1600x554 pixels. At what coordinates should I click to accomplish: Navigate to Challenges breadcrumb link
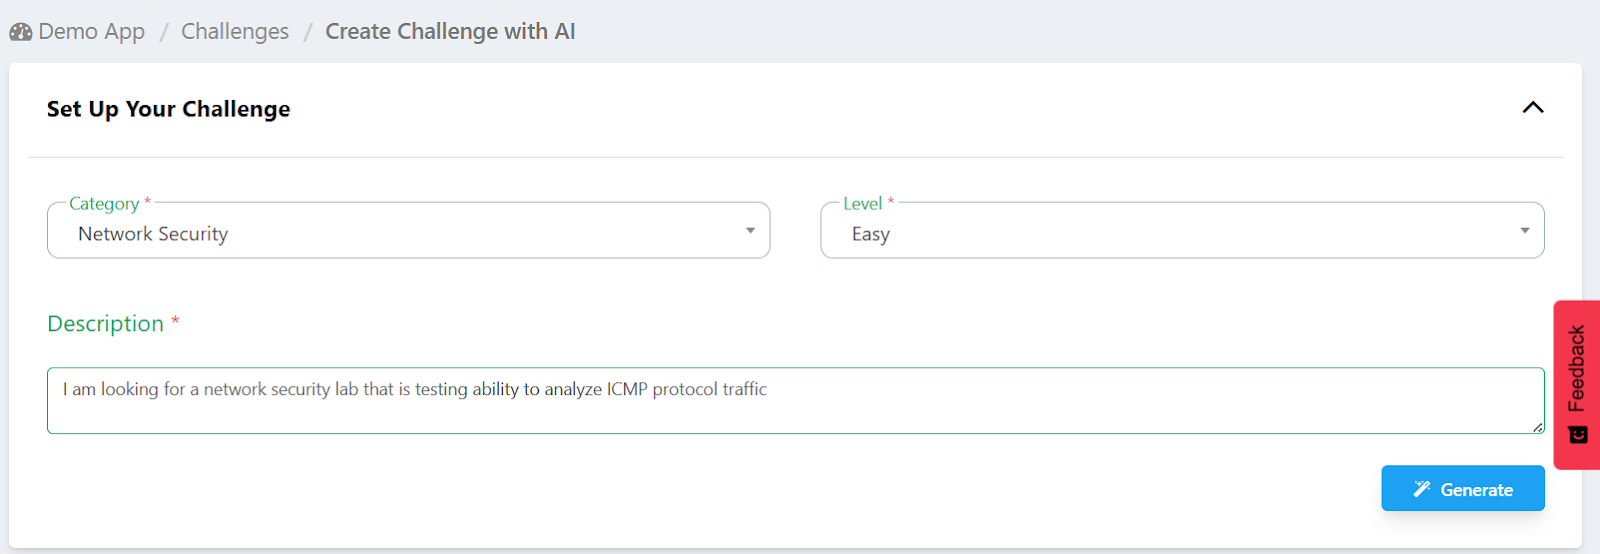pos(235,32)
